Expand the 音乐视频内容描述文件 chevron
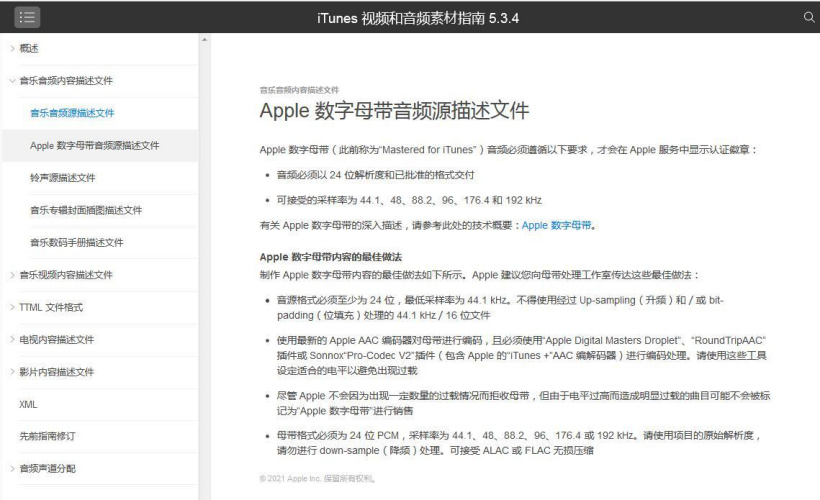The height and width of the screenshot is (500, 820). [12, 275]
